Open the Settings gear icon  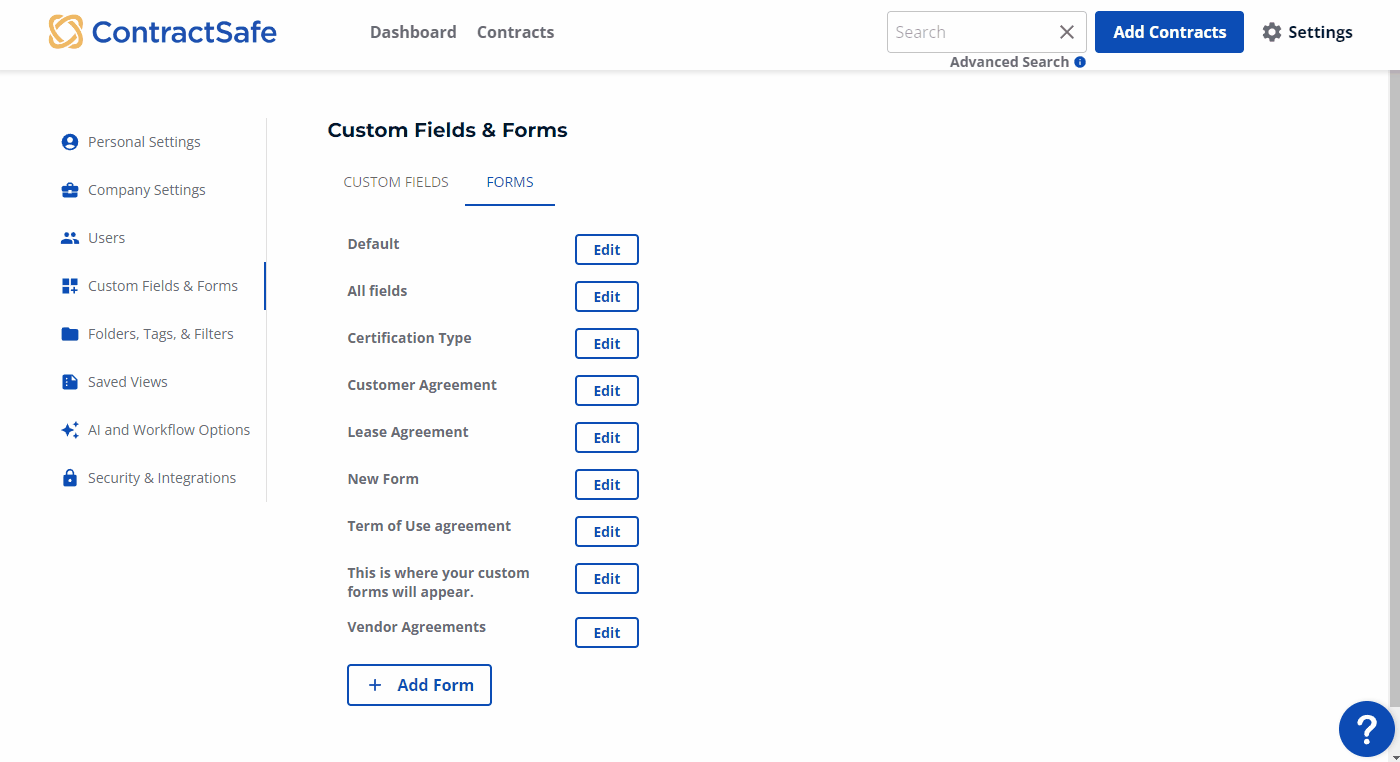(x=1271, y=31)
